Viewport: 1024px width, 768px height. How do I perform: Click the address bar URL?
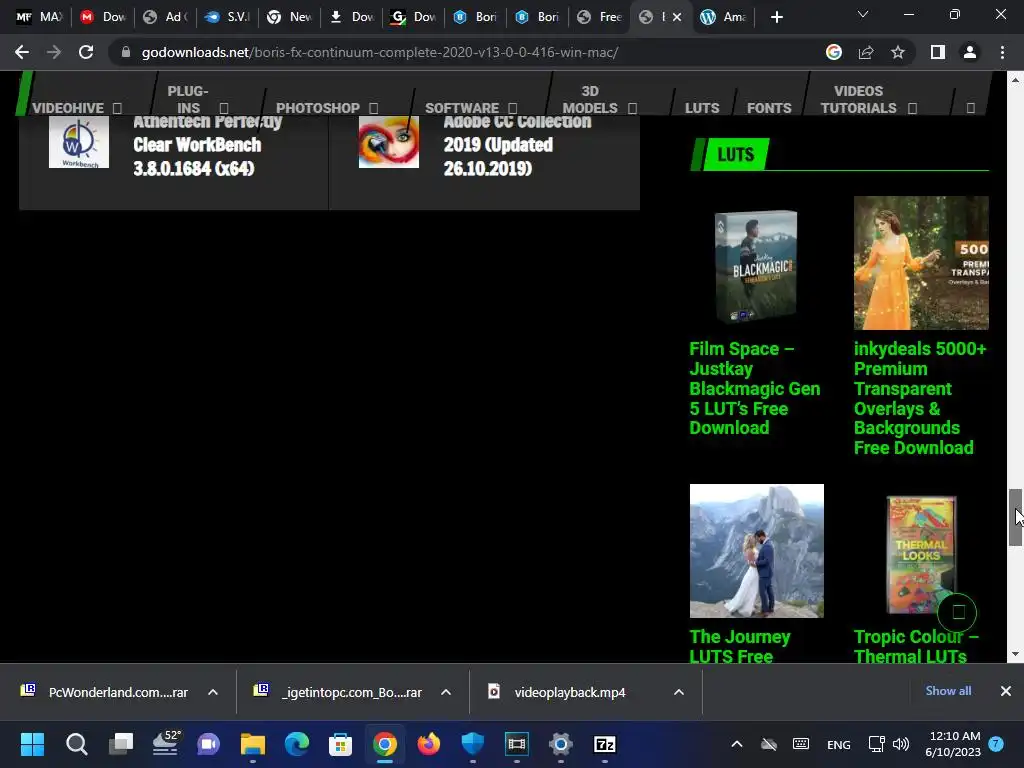coord(379,52)
